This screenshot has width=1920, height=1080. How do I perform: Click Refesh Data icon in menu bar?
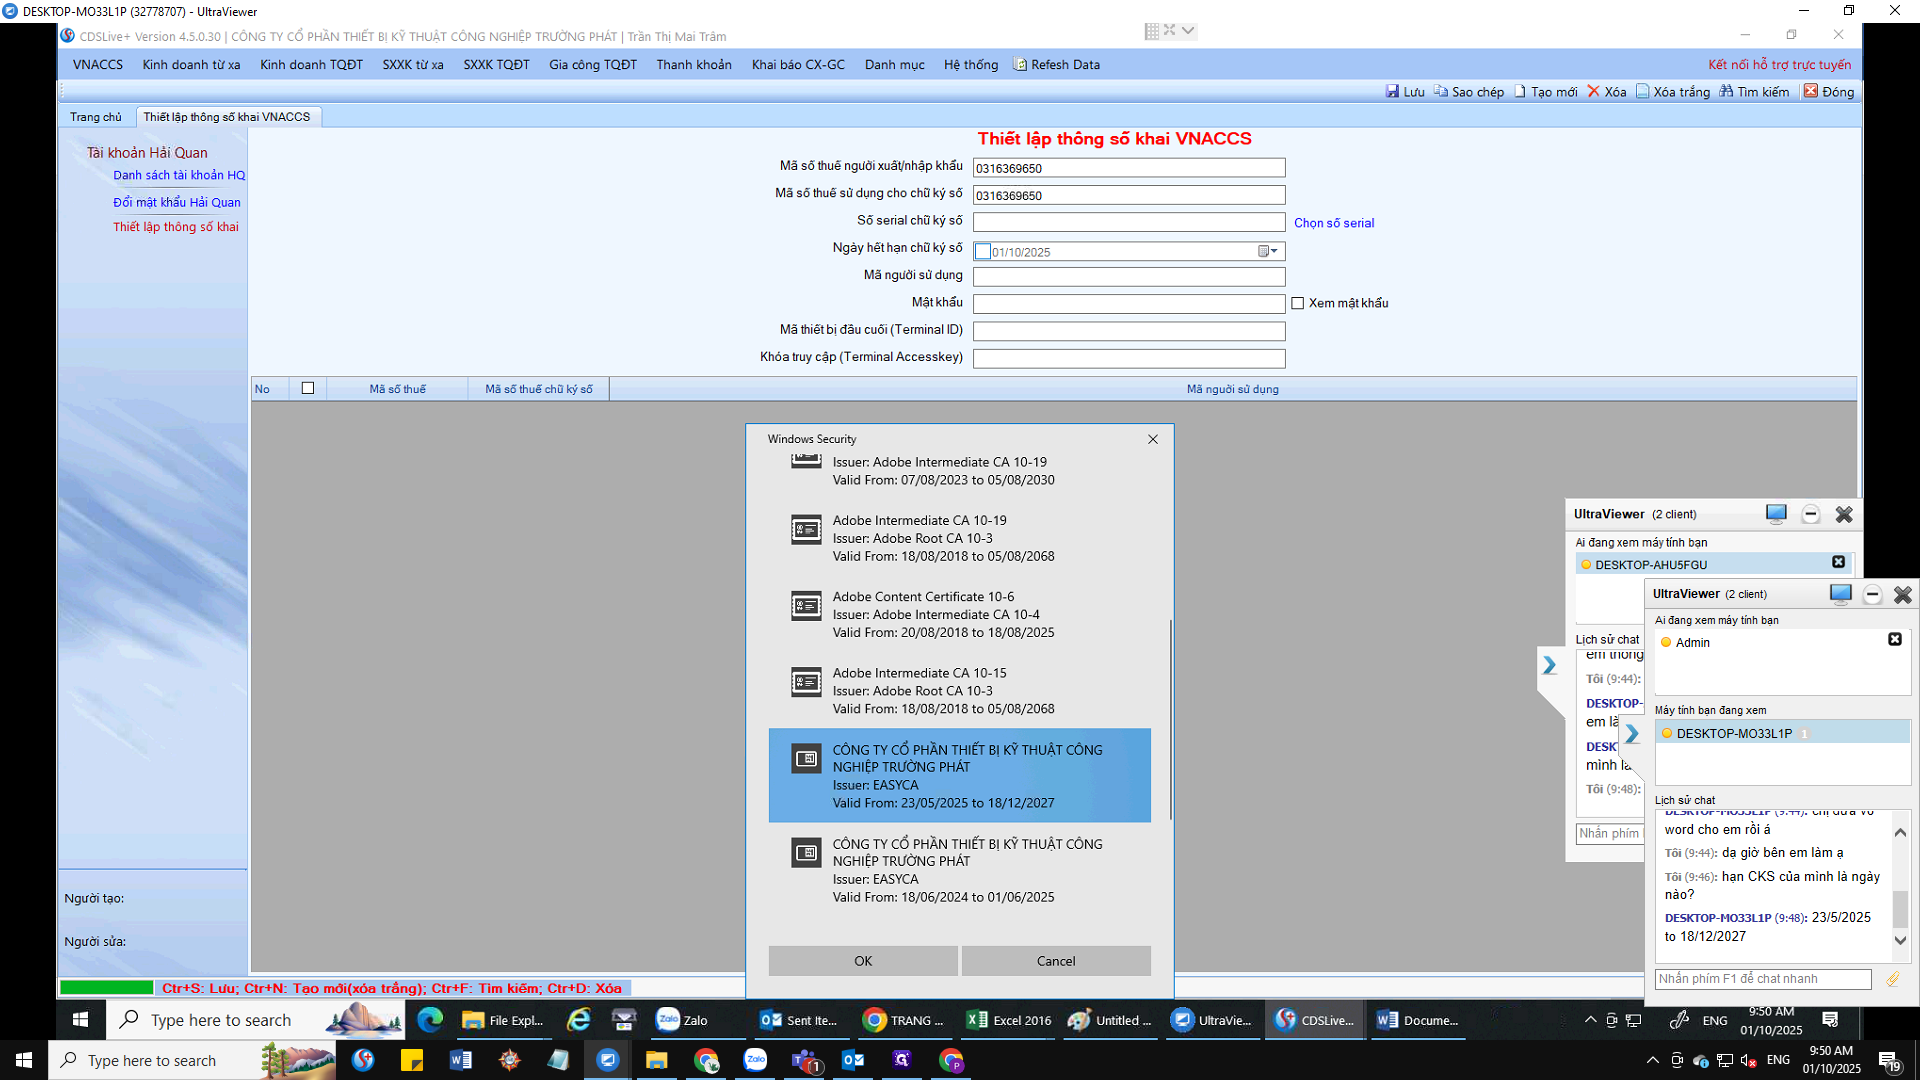pyautogui.click(x=1020, y=64)
